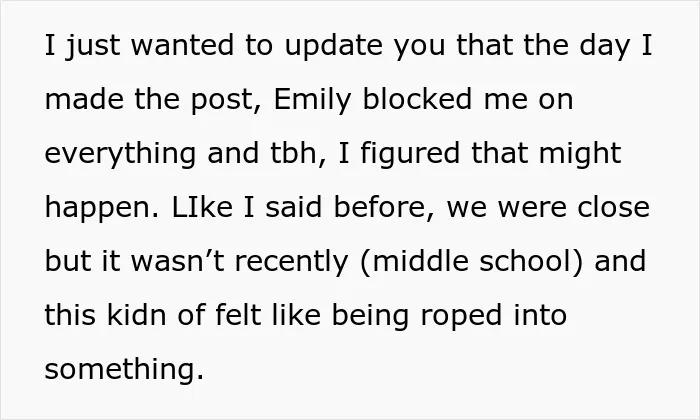This screenshot has width=700, height=420.
Task: Click the word 'blocked' in the paragraph
Action: (417, 99)
